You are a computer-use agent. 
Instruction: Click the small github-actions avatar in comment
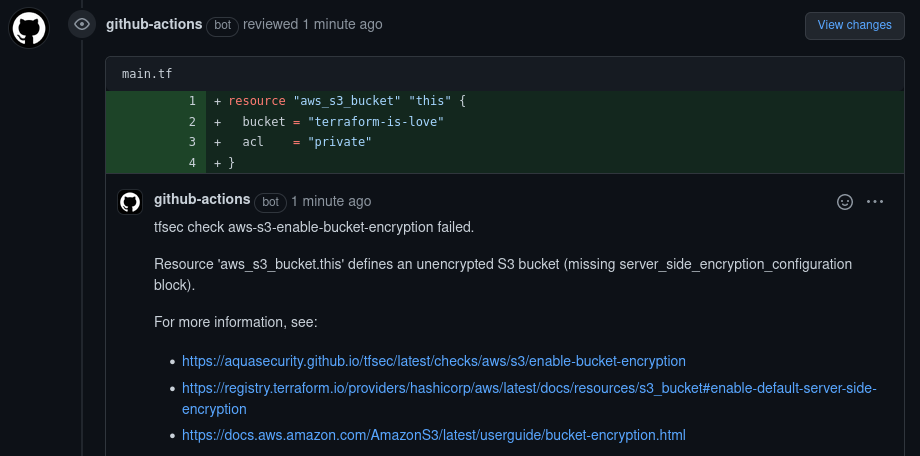point(130,201)
